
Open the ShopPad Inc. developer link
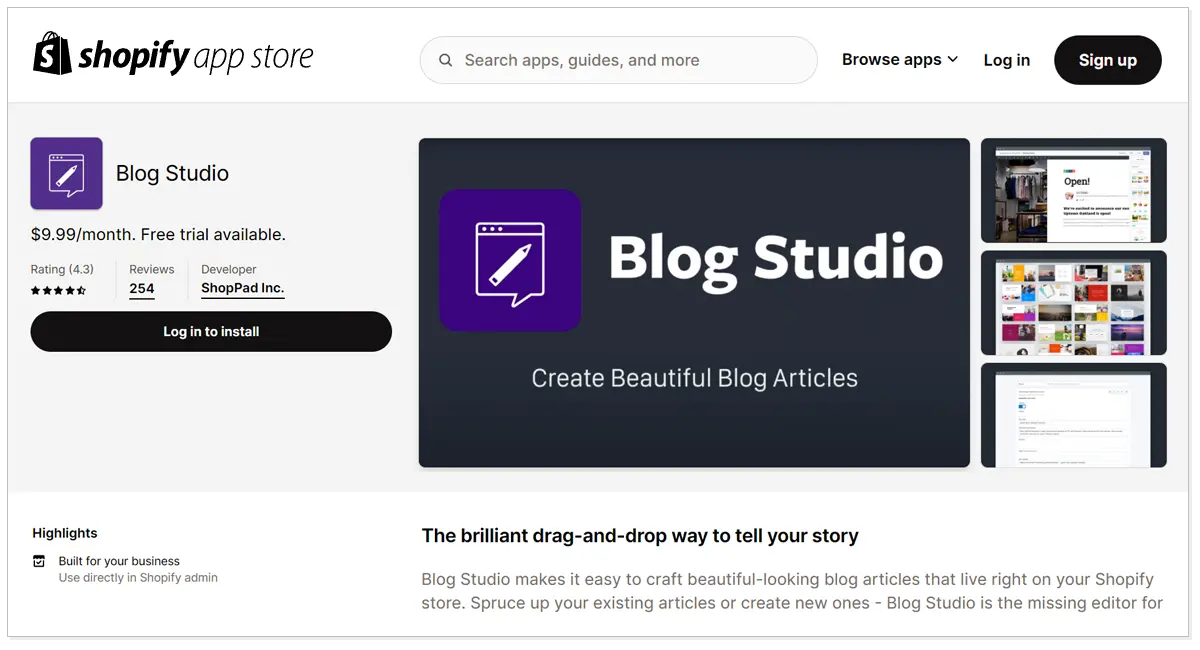click(242, 288)
